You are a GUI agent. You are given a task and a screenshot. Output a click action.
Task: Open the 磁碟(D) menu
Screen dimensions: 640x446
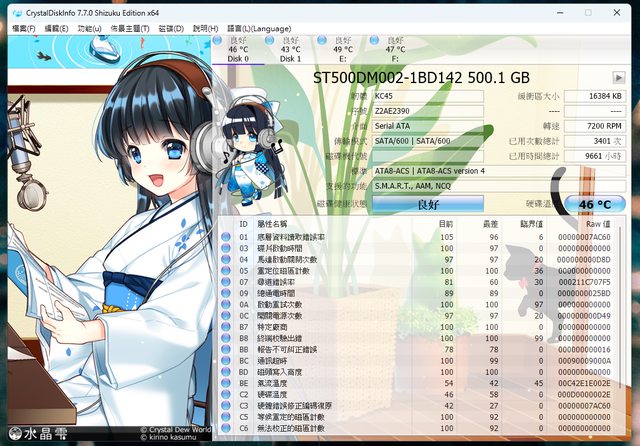pyautogui.click(x=172, y=29)
